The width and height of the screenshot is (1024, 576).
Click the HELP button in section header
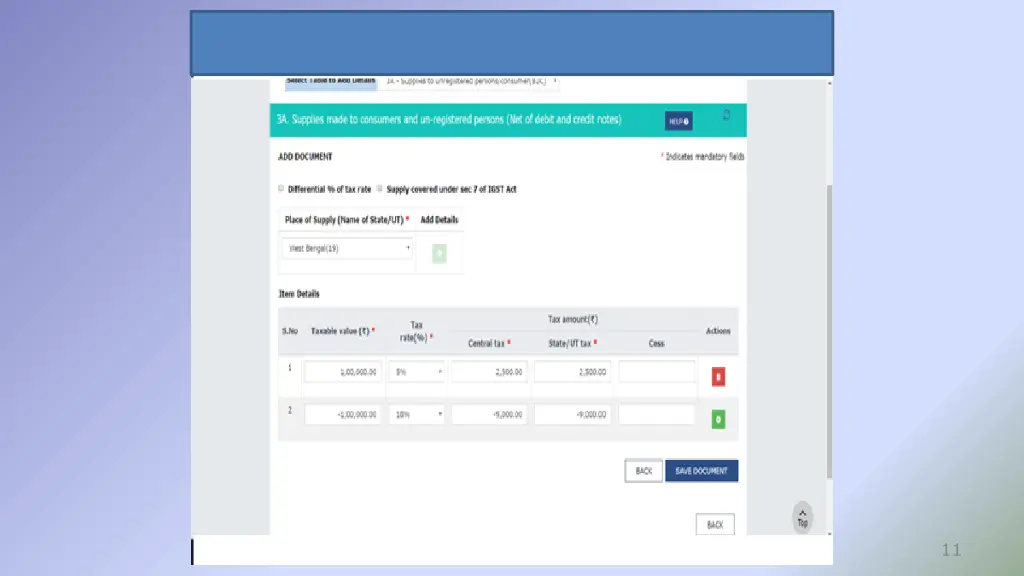click(x=678, y=121)
